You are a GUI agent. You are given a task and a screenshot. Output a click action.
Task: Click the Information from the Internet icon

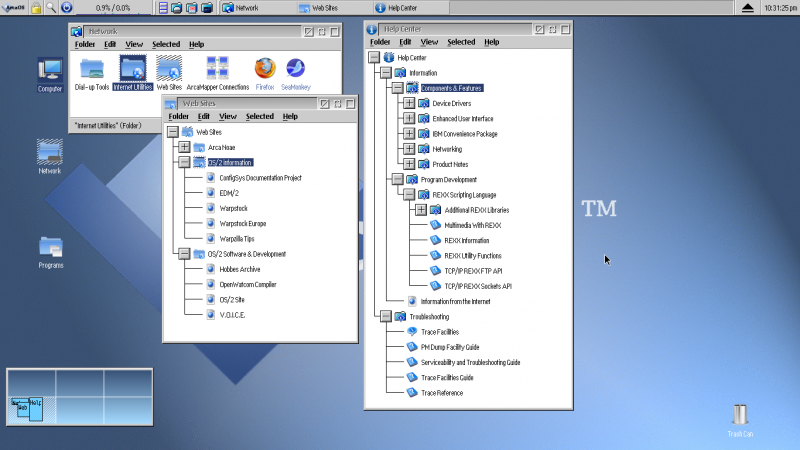point(412,301)
